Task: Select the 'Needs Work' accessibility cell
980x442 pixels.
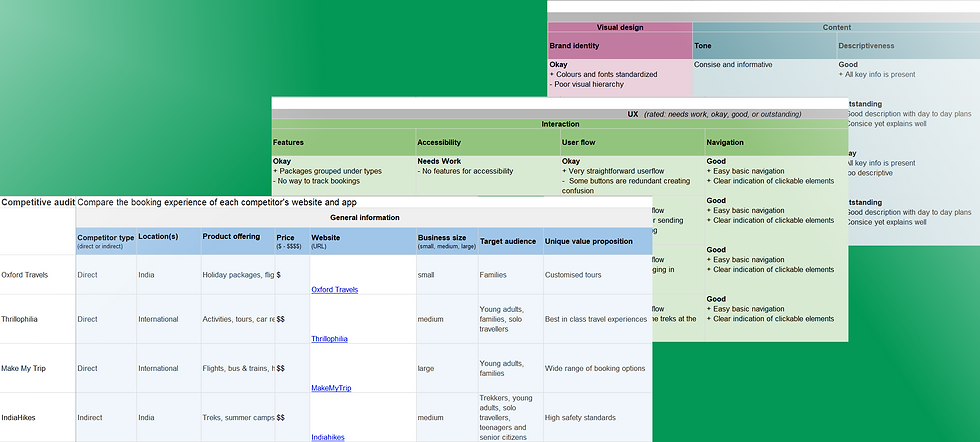Action: (x=488, y=176)
